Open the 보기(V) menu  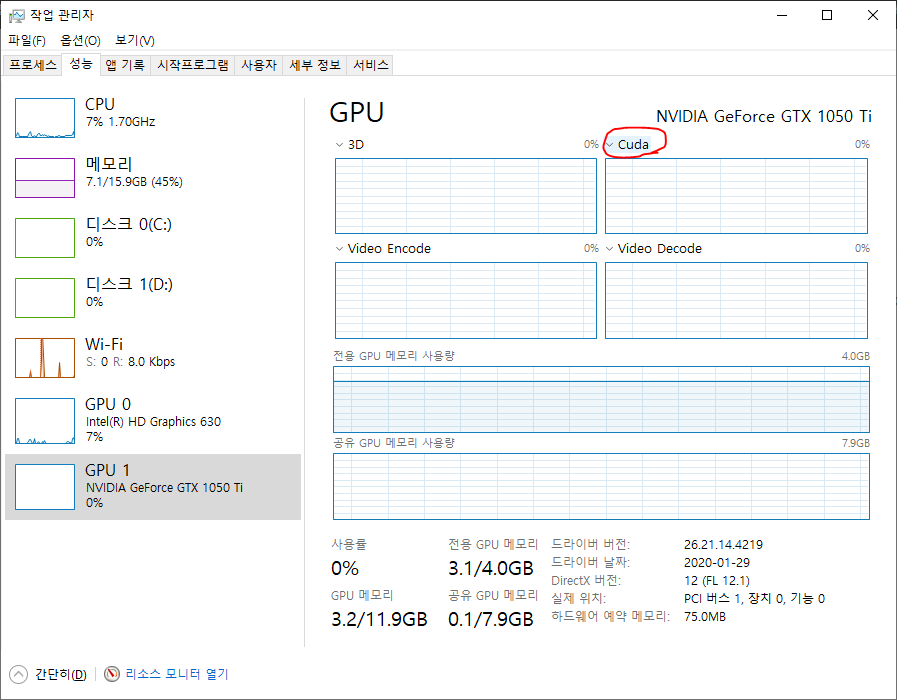pos(135,40)
